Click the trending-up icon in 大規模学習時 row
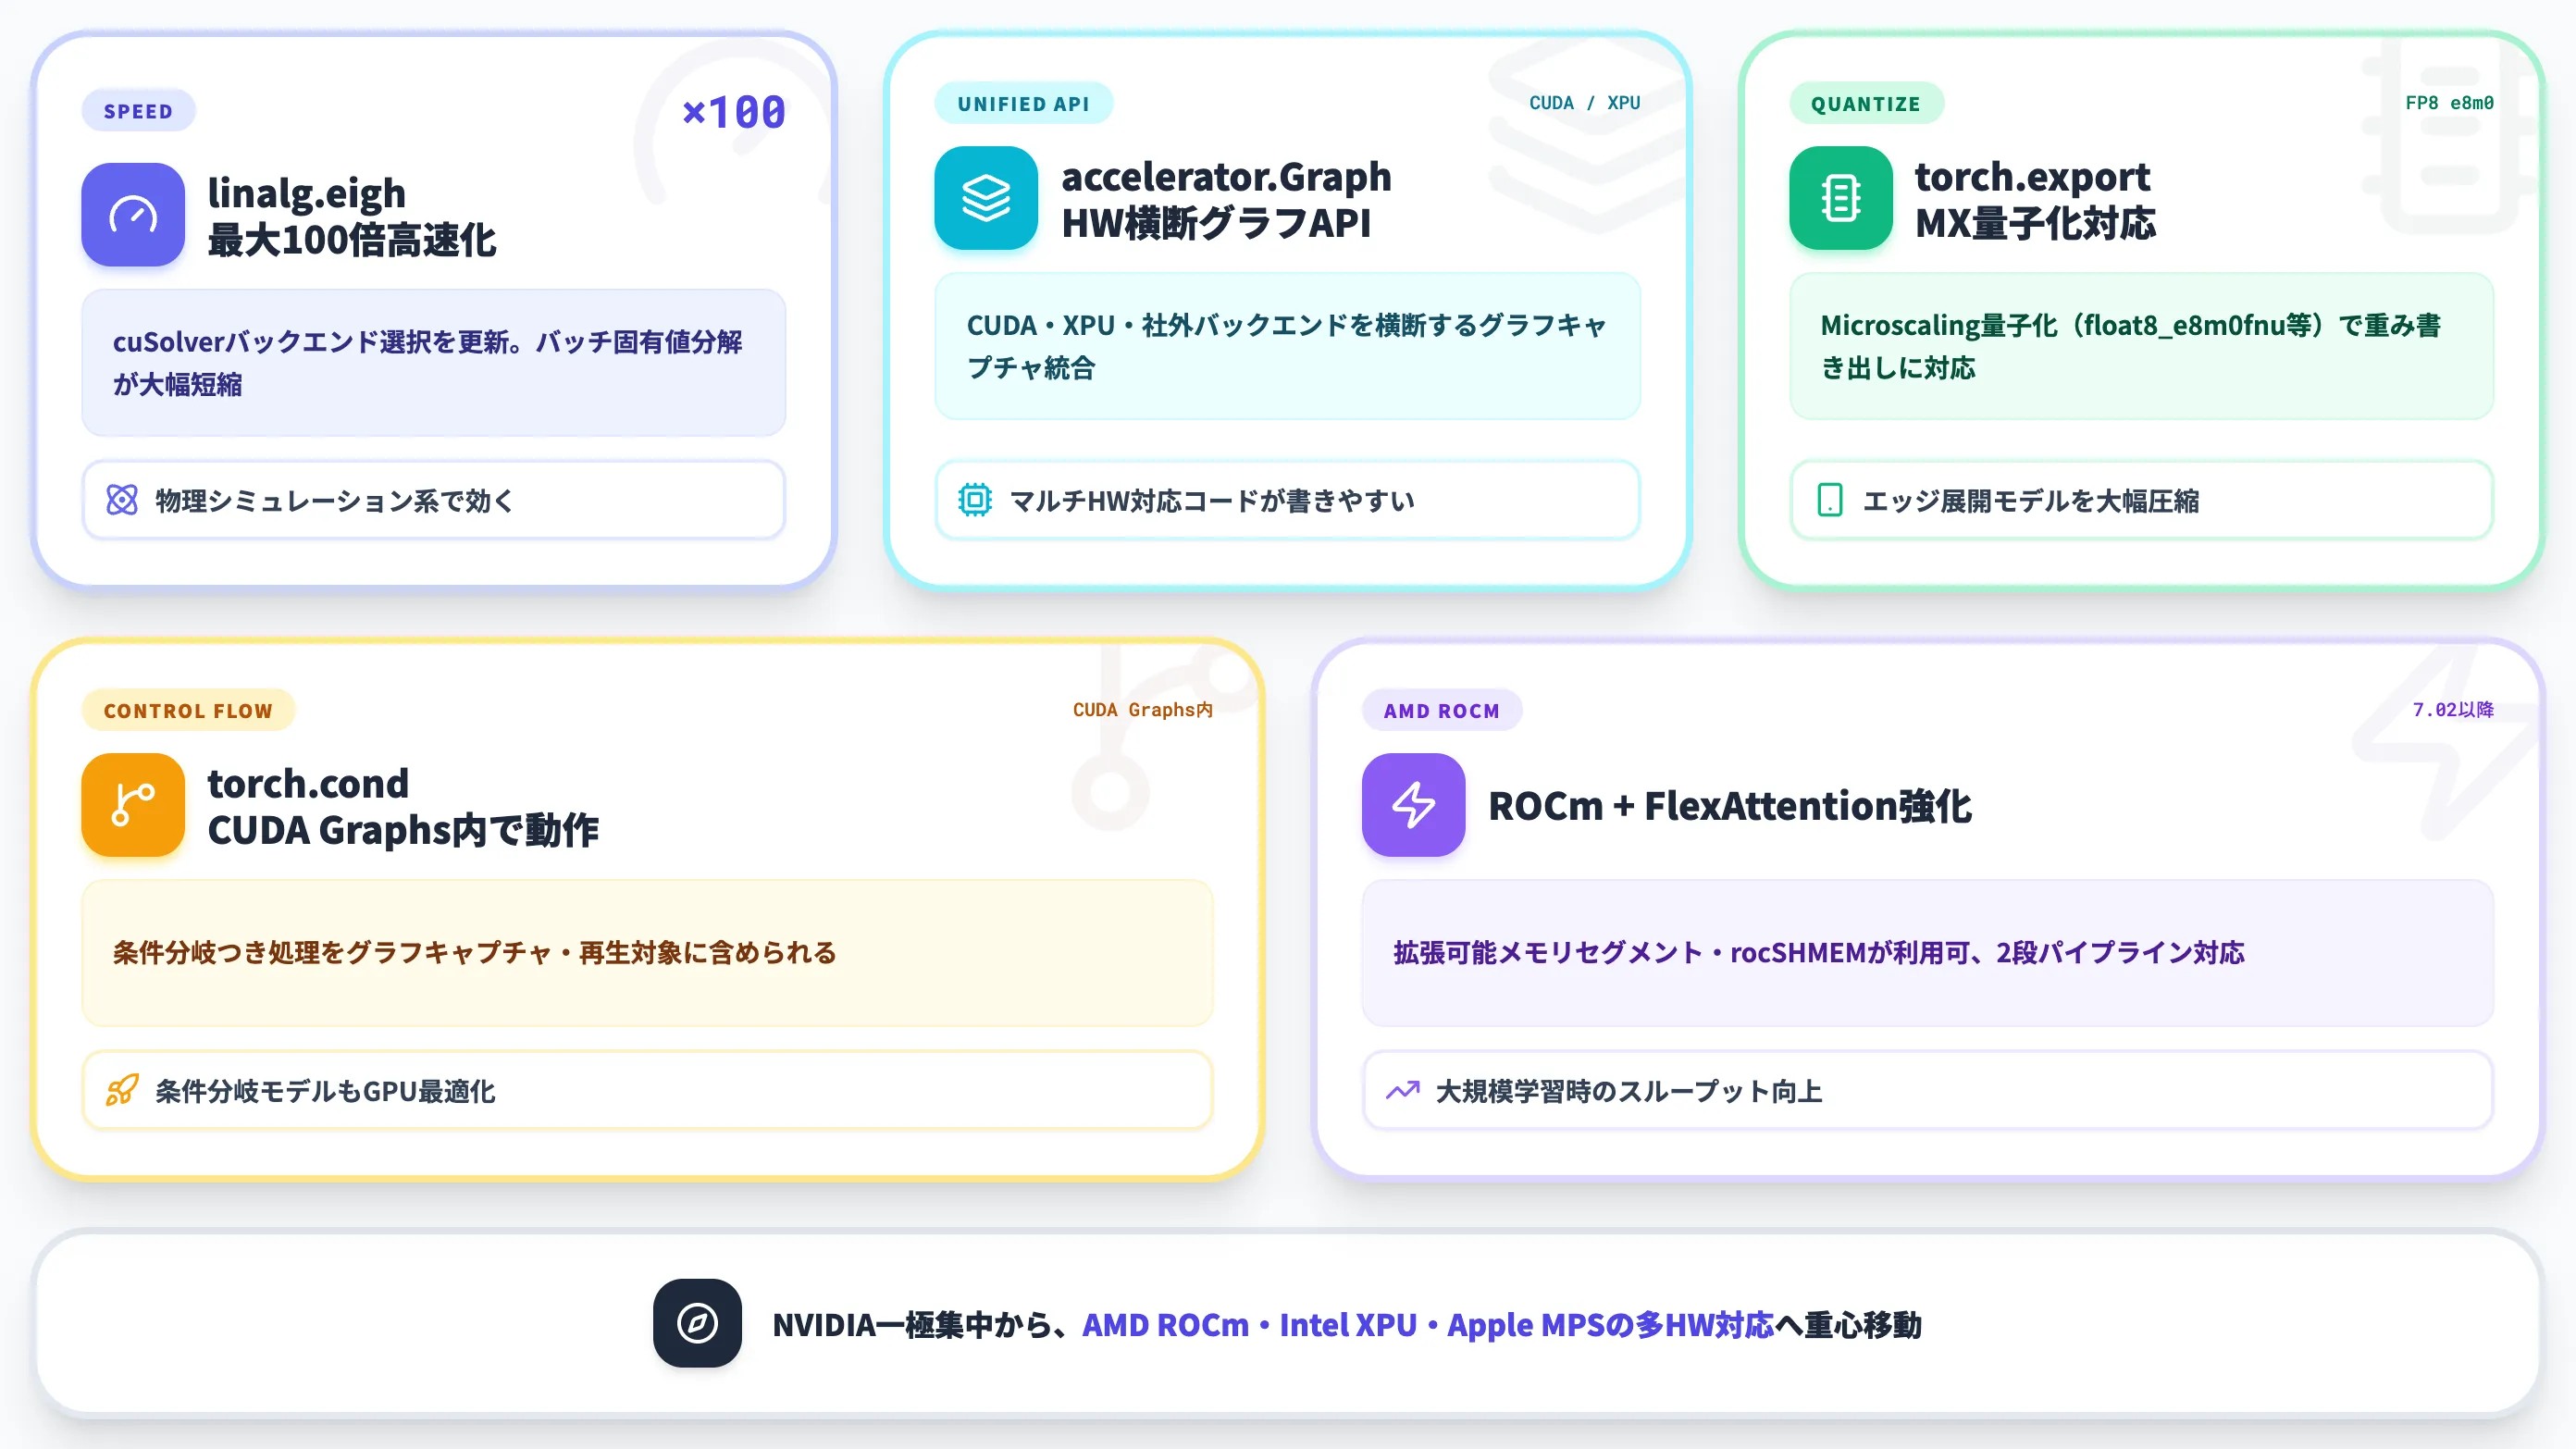 pyautogui.click(x=1403, y=1090)
